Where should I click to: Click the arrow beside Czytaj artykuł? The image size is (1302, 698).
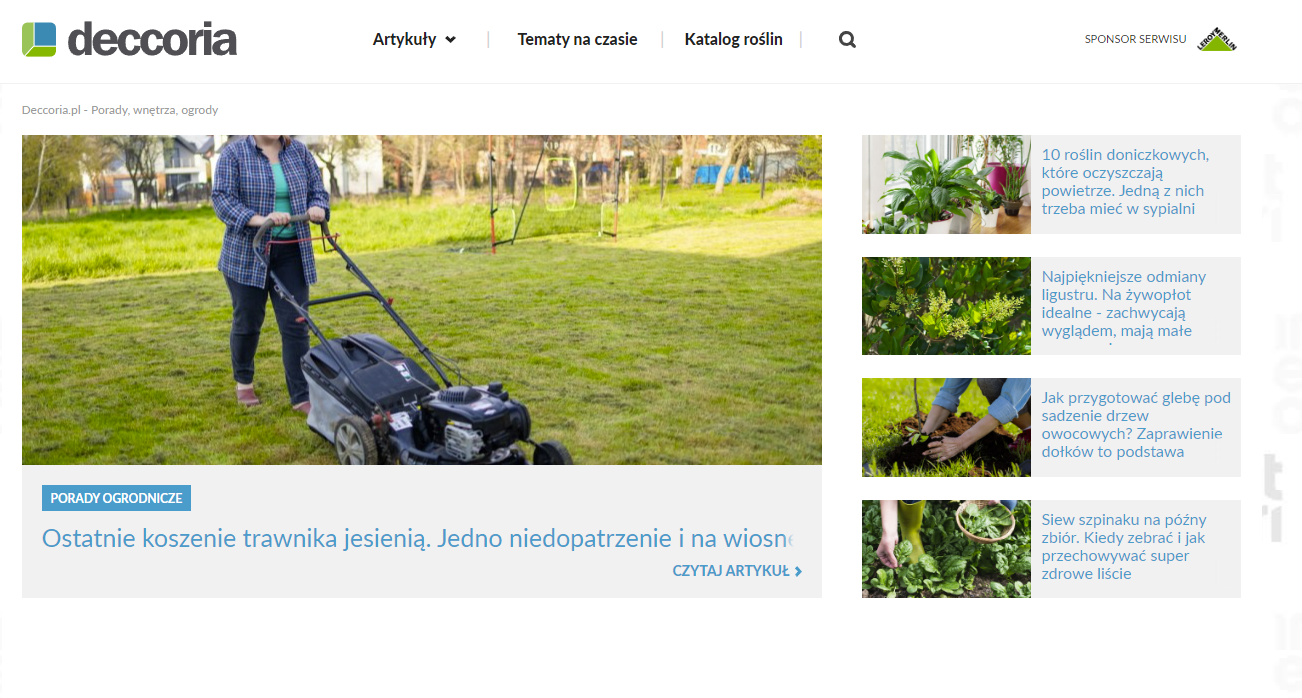(798, 572)
